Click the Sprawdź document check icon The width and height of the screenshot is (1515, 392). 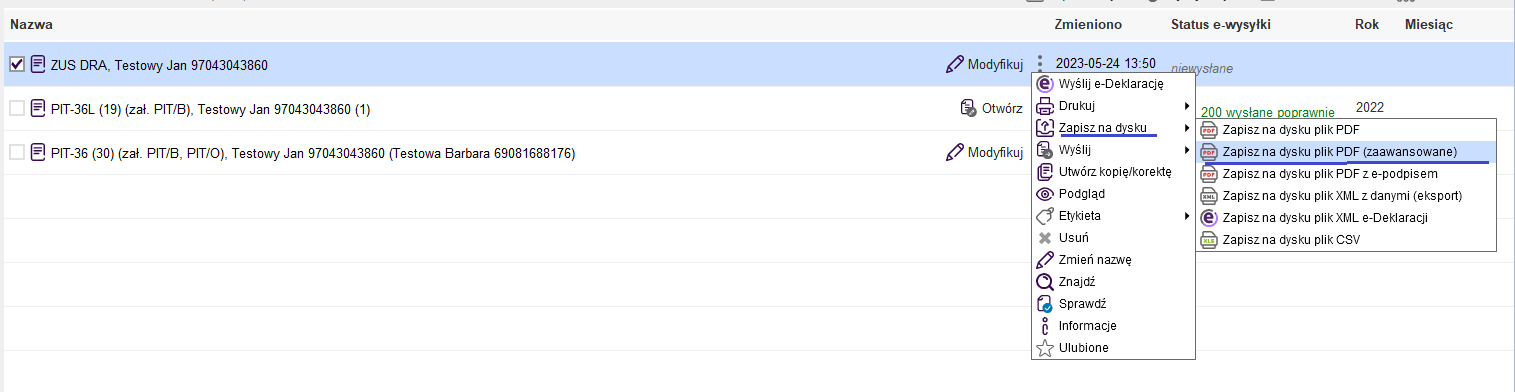(x=1044, y=304)
